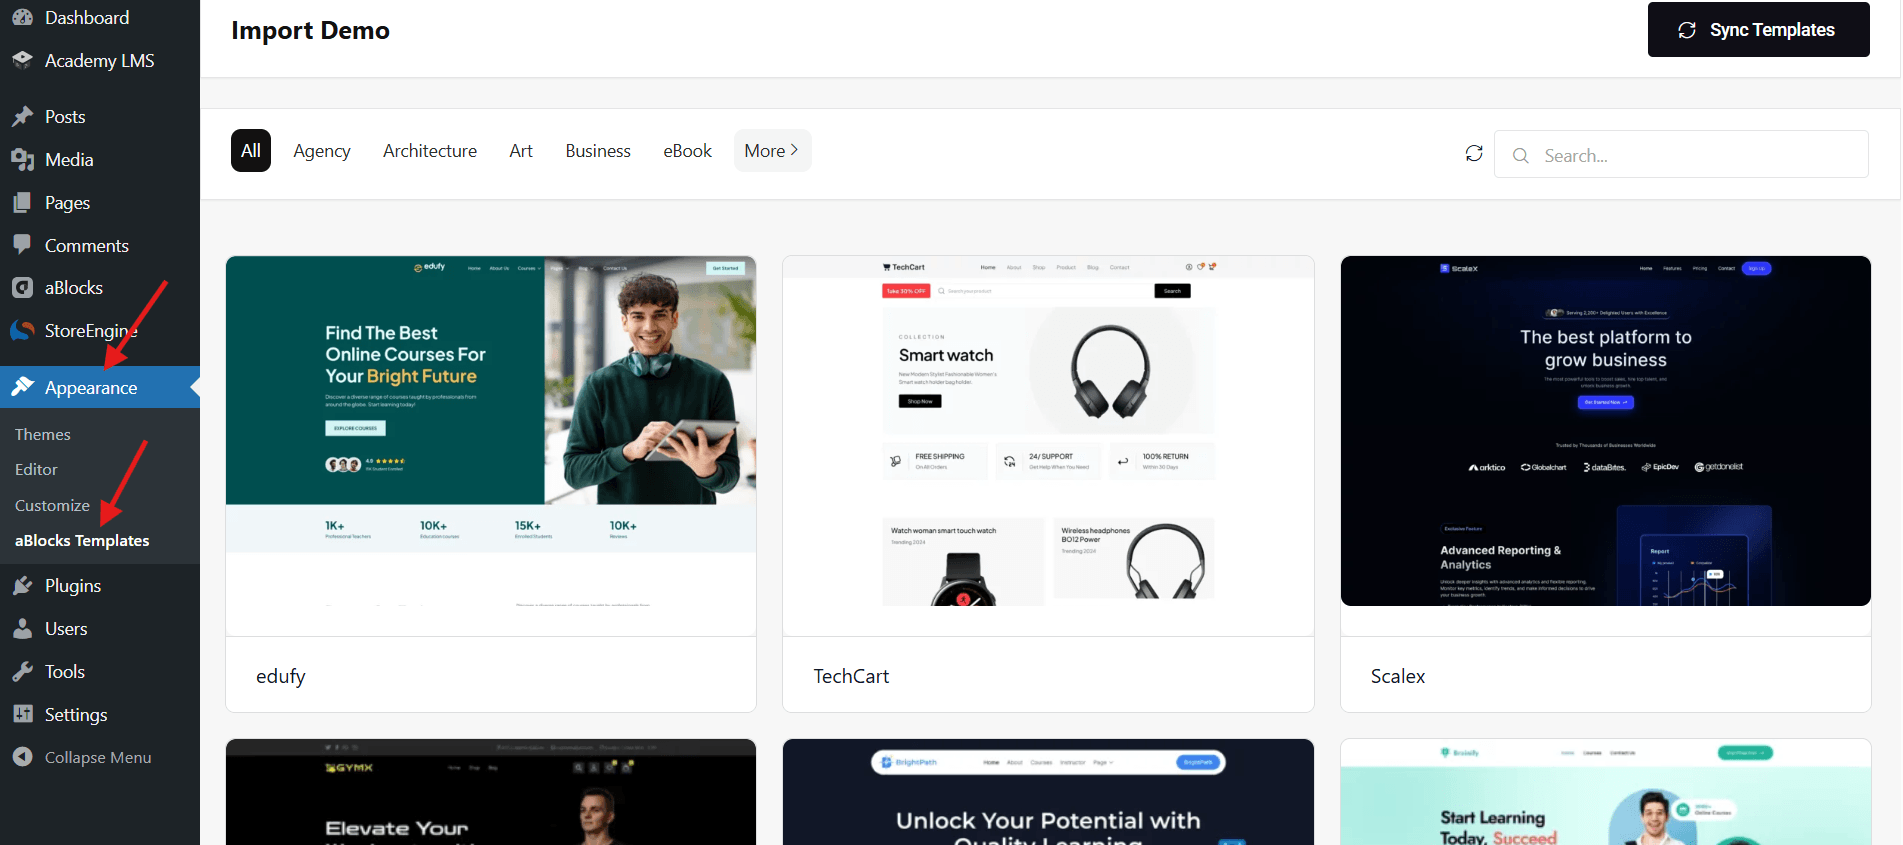This screenshot has width=1903, height=845.
Task: Open the BrightPath template preview
Action: (1048, 792)
